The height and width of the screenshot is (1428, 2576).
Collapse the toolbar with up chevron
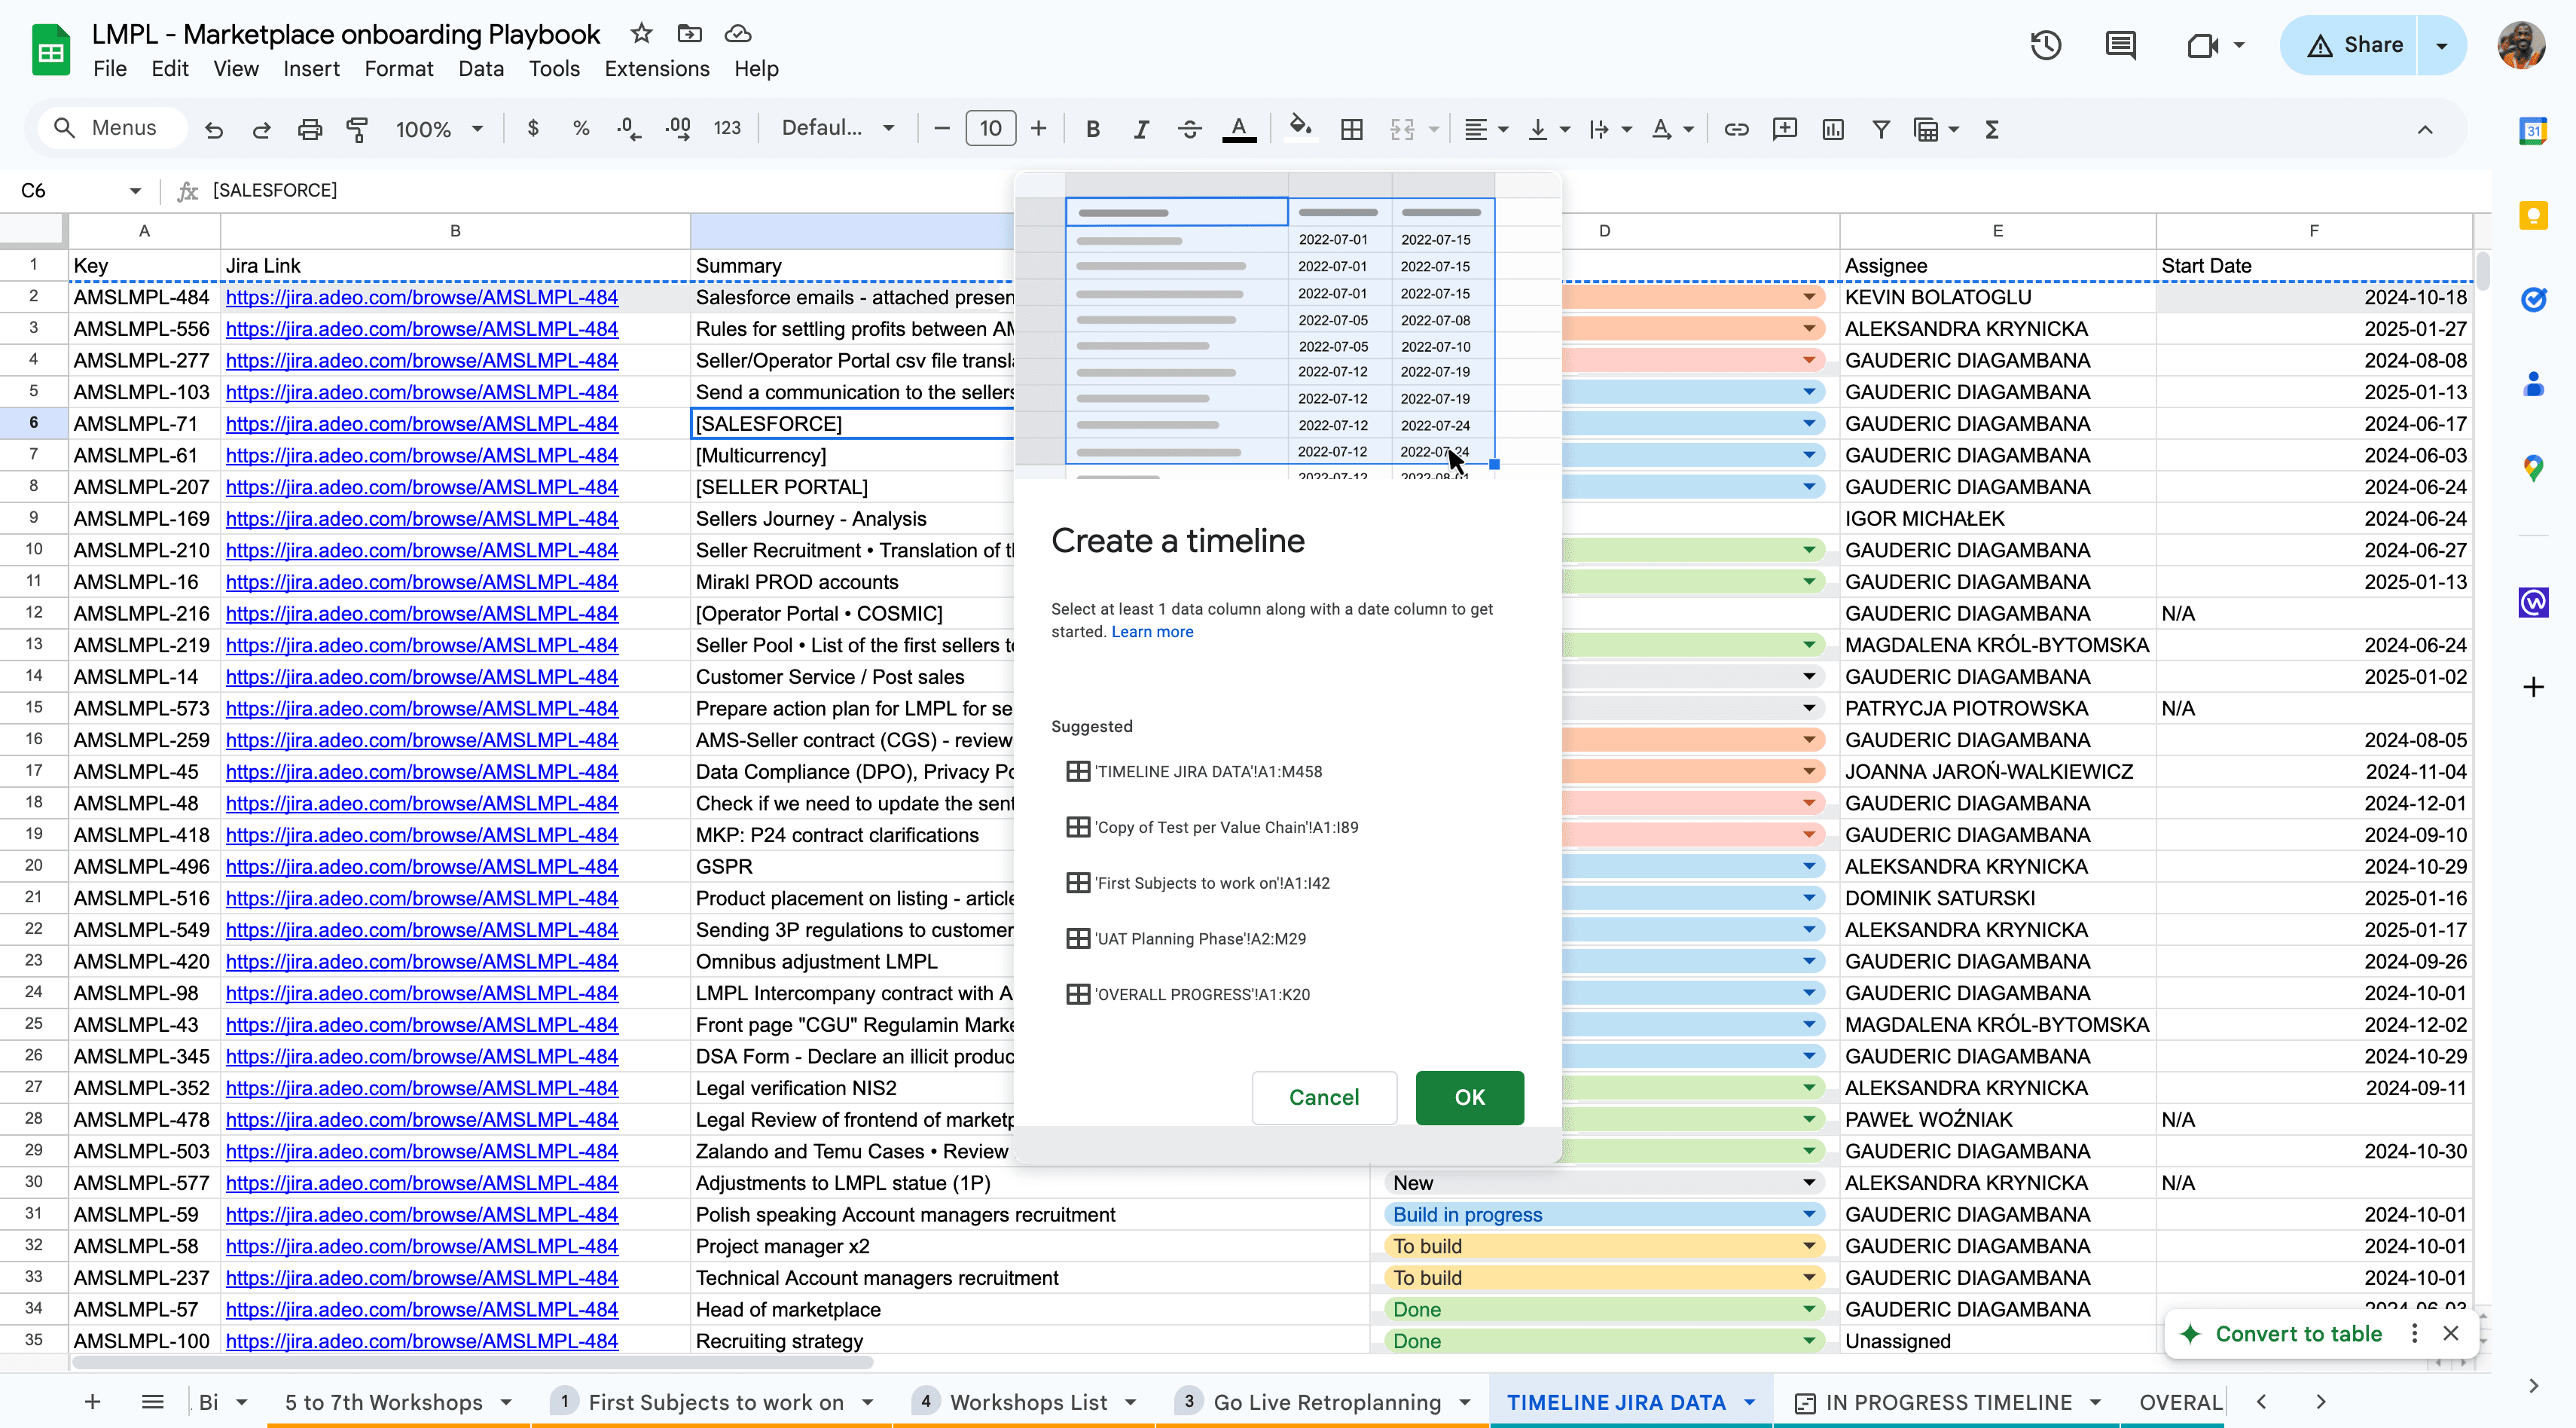click(x=2425, y=129)
